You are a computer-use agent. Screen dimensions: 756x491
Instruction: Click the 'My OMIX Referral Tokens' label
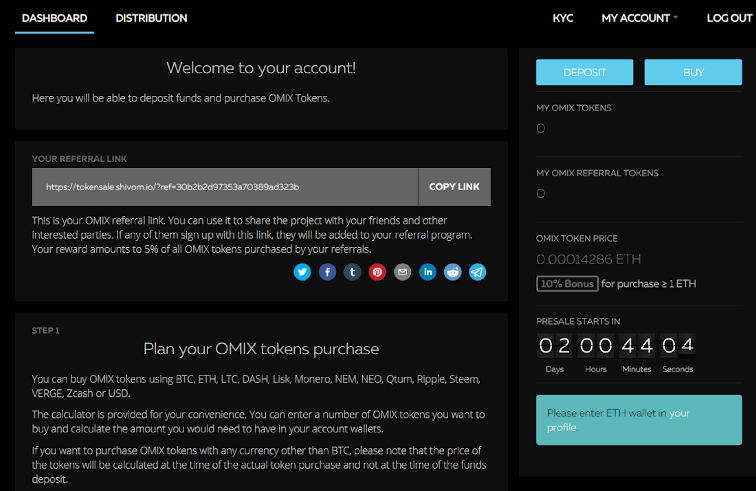(x=597, y=173)
